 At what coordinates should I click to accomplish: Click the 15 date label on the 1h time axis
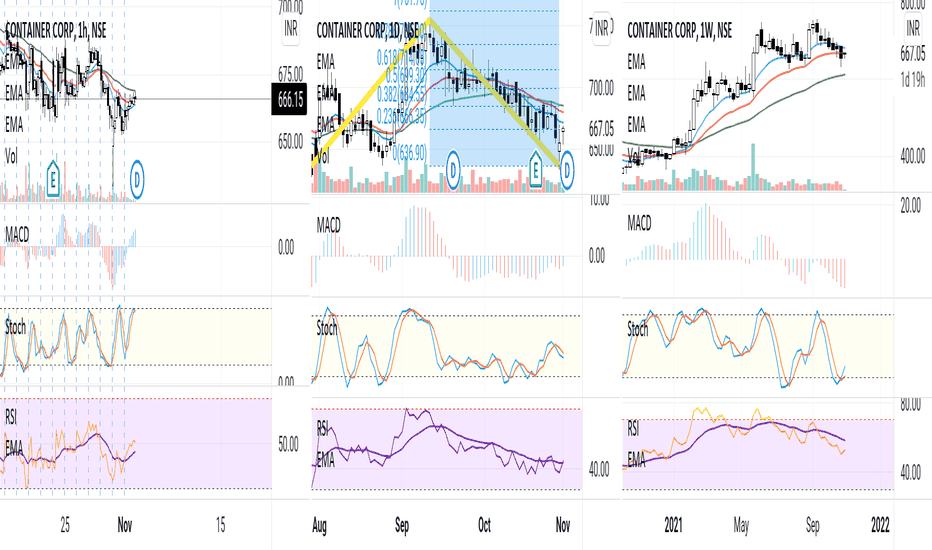coord(220,525)
